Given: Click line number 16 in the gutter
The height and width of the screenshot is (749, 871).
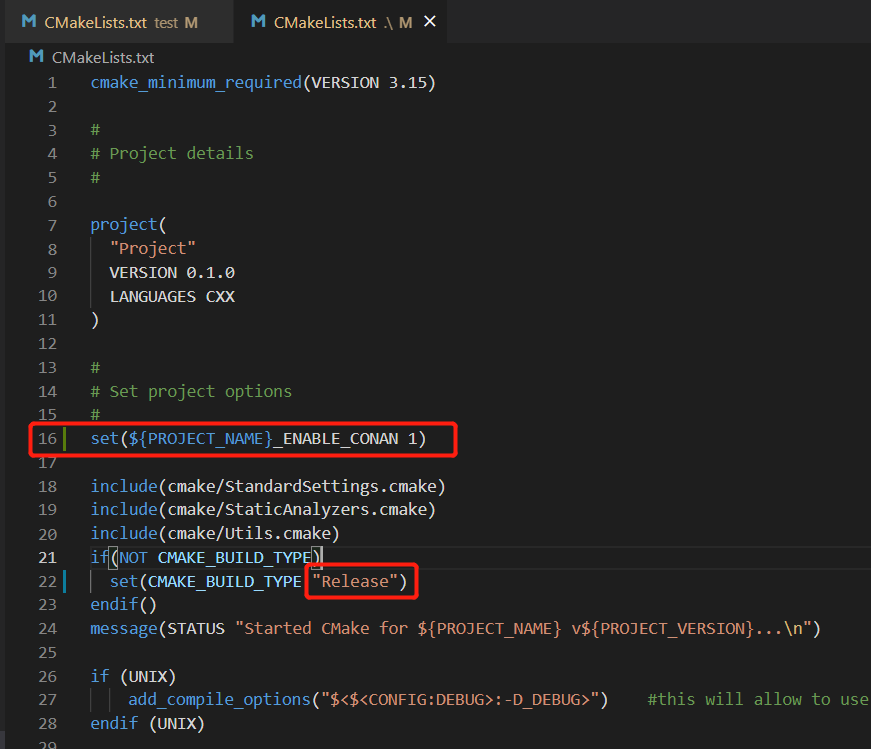Looking at the screenshot, I should (x=48, y=438).
